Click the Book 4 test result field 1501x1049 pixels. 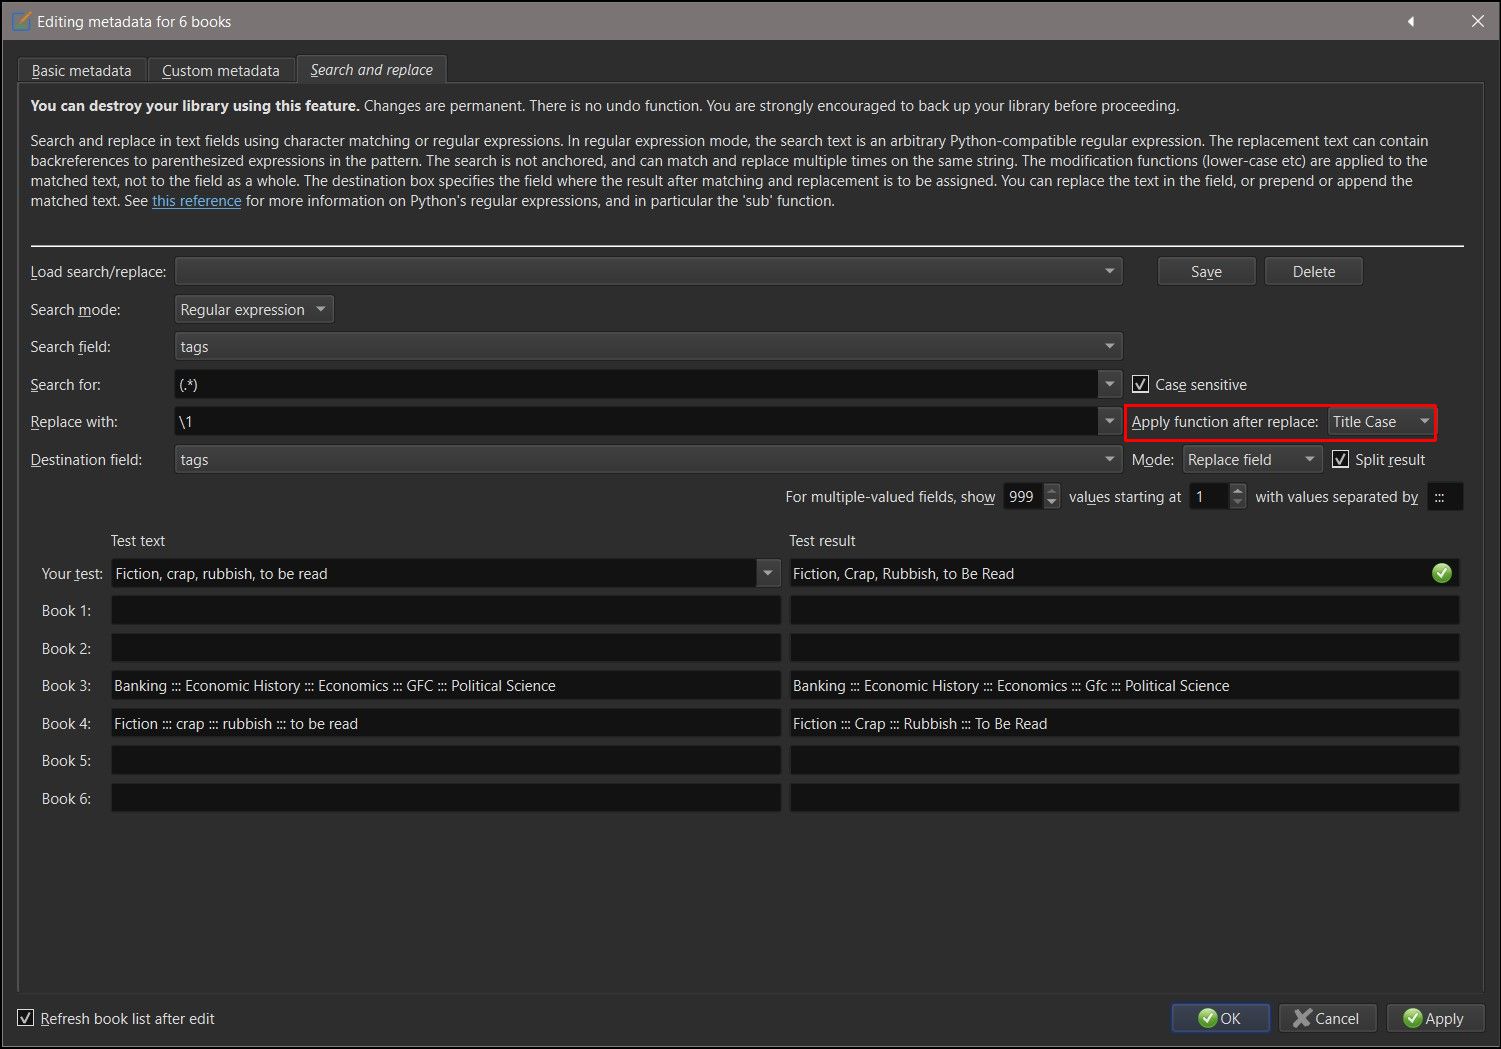click(1124, 723)
